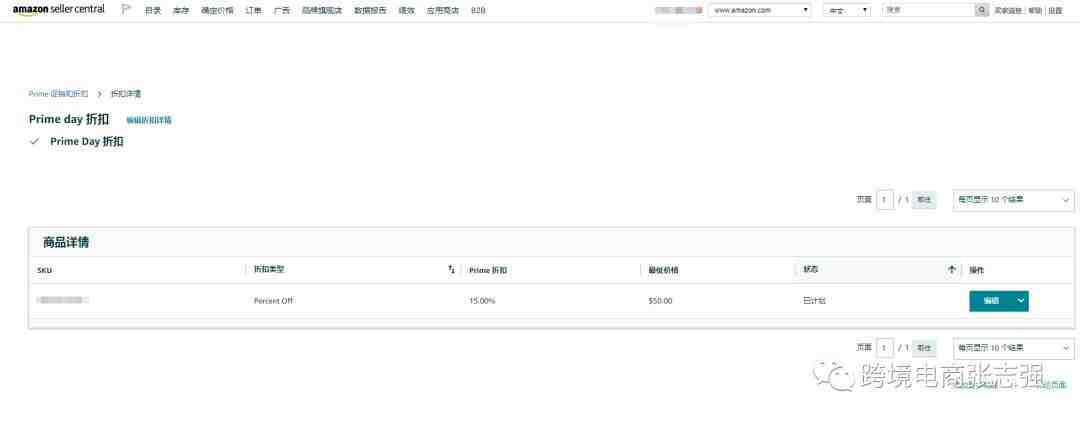Screen dimensions: 1080x423
Task: Sort the 折扣类型 column using its arrows
Action: pos(451,270)
